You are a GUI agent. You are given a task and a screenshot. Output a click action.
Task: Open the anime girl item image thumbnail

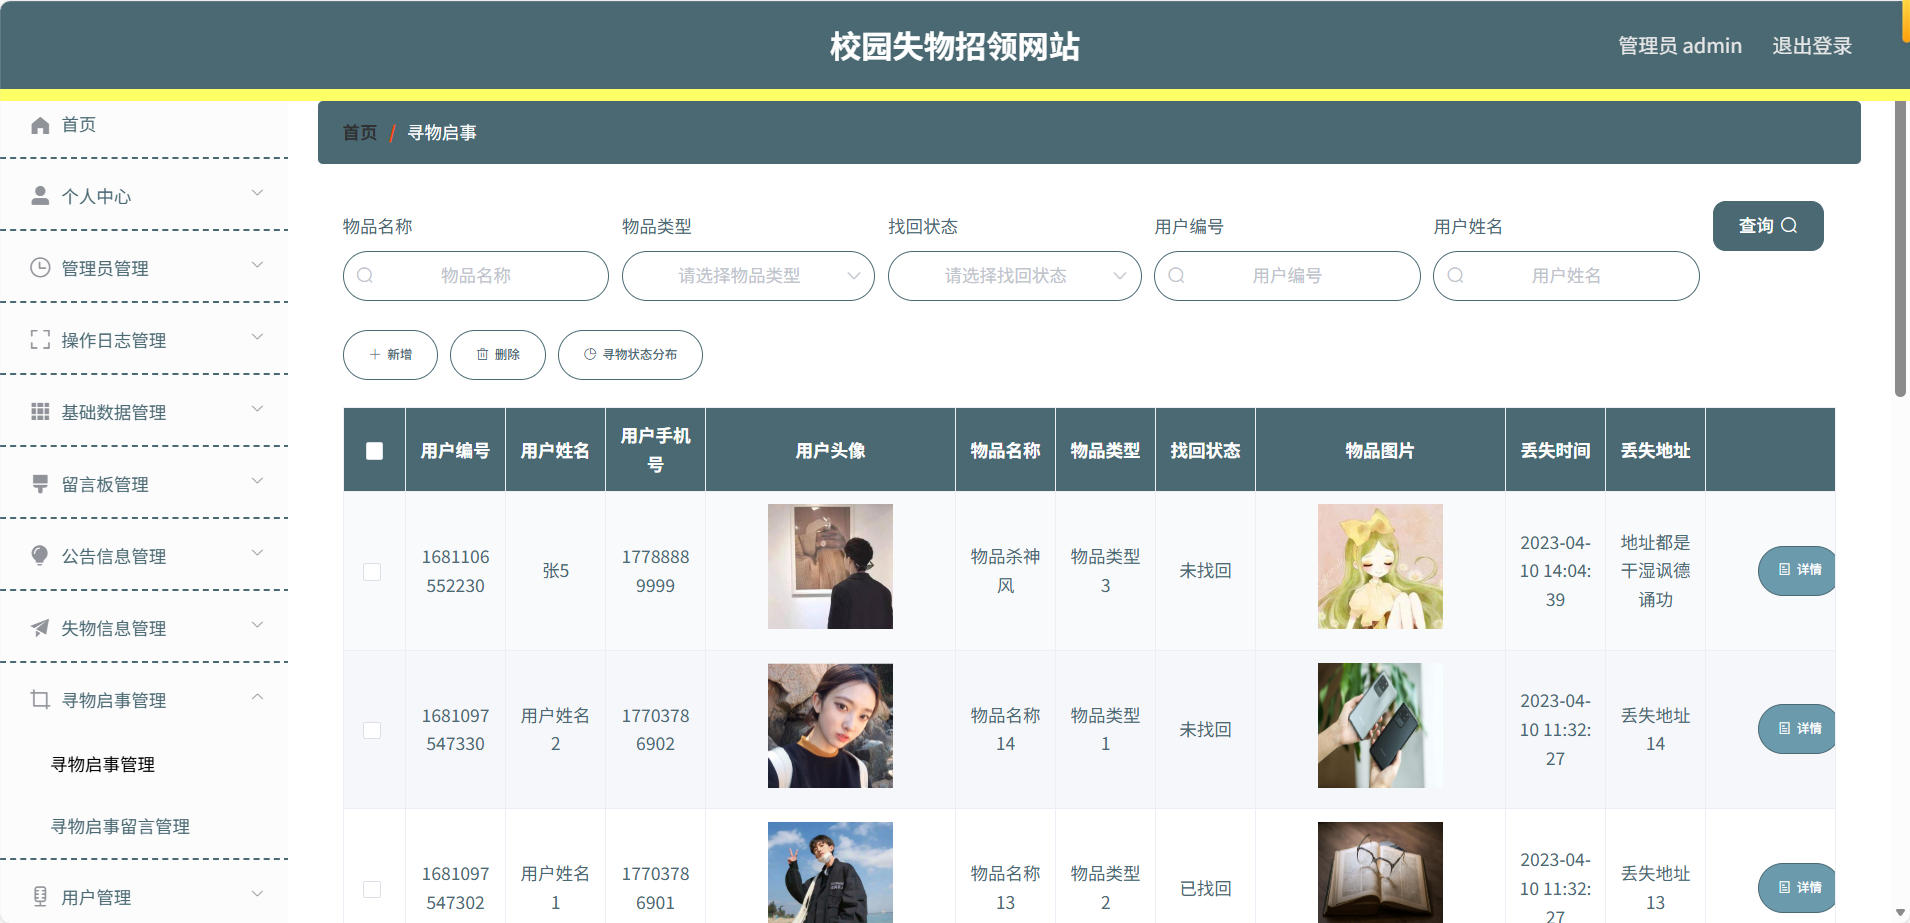click(x=1380, y=566)
